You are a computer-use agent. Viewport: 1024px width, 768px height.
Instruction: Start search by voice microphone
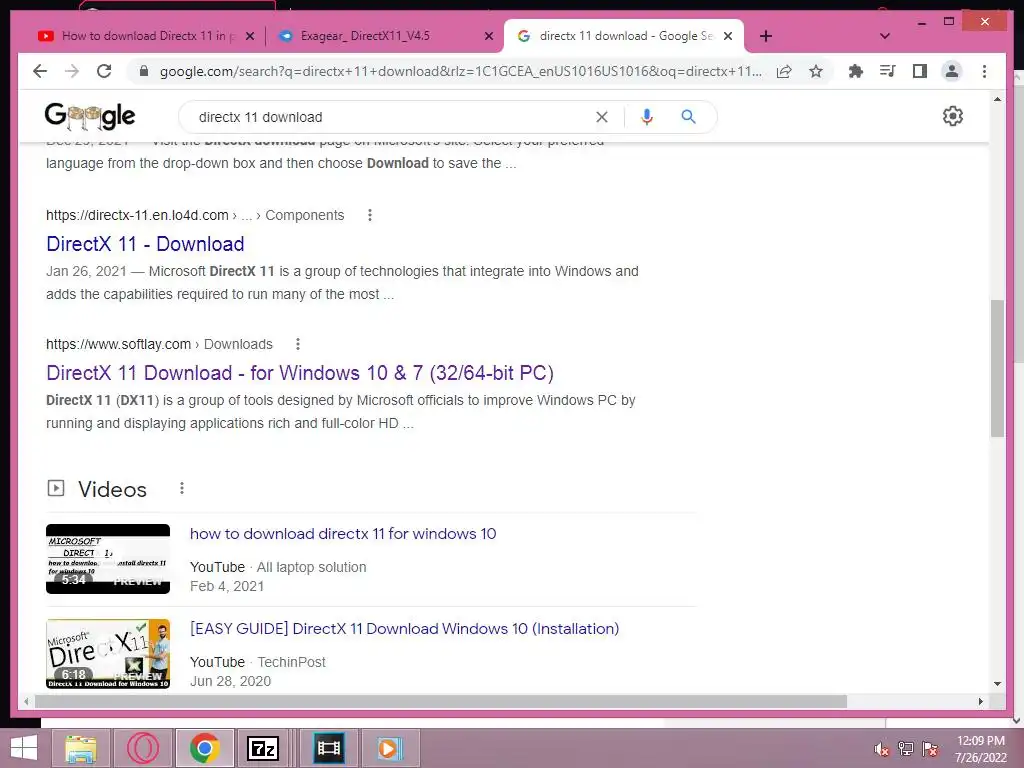coord(647,117)
